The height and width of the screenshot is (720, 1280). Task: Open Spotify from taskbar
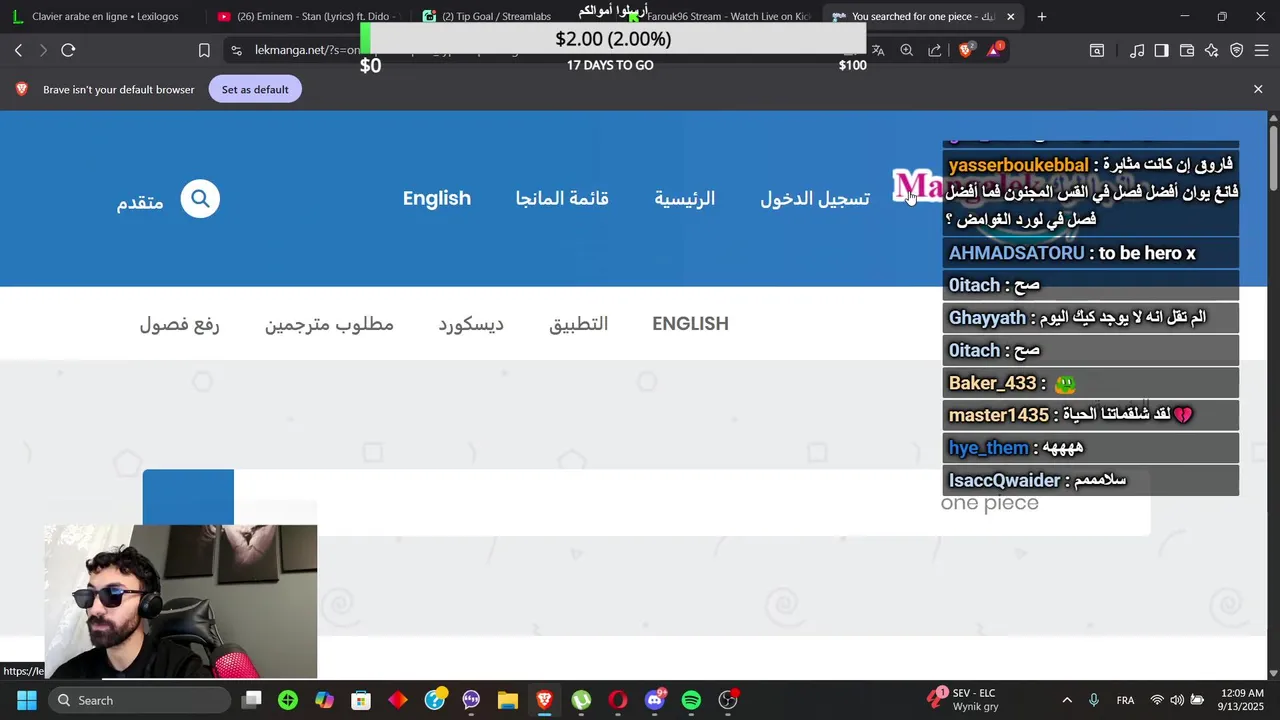(691, 700)
